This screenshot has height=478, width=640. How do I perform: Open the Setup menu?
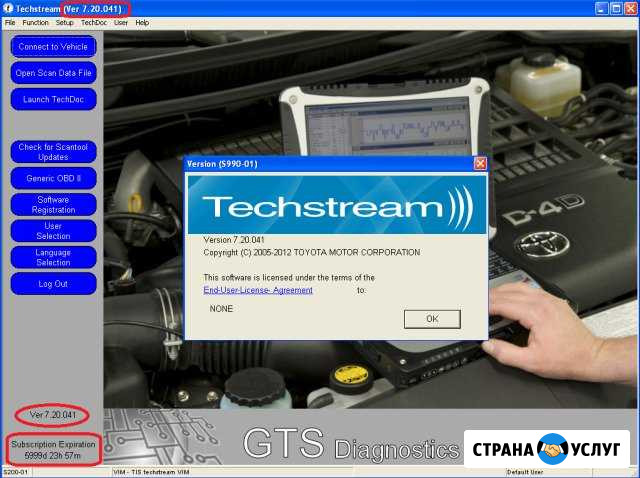pyautogui.click(x=64, y=22)
